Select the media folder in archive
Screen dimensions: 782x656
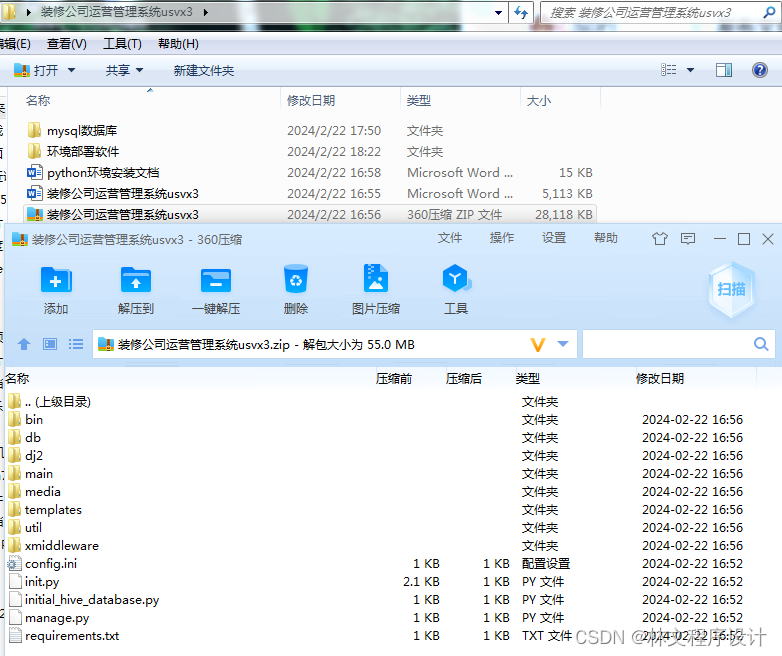coord(35,491)
